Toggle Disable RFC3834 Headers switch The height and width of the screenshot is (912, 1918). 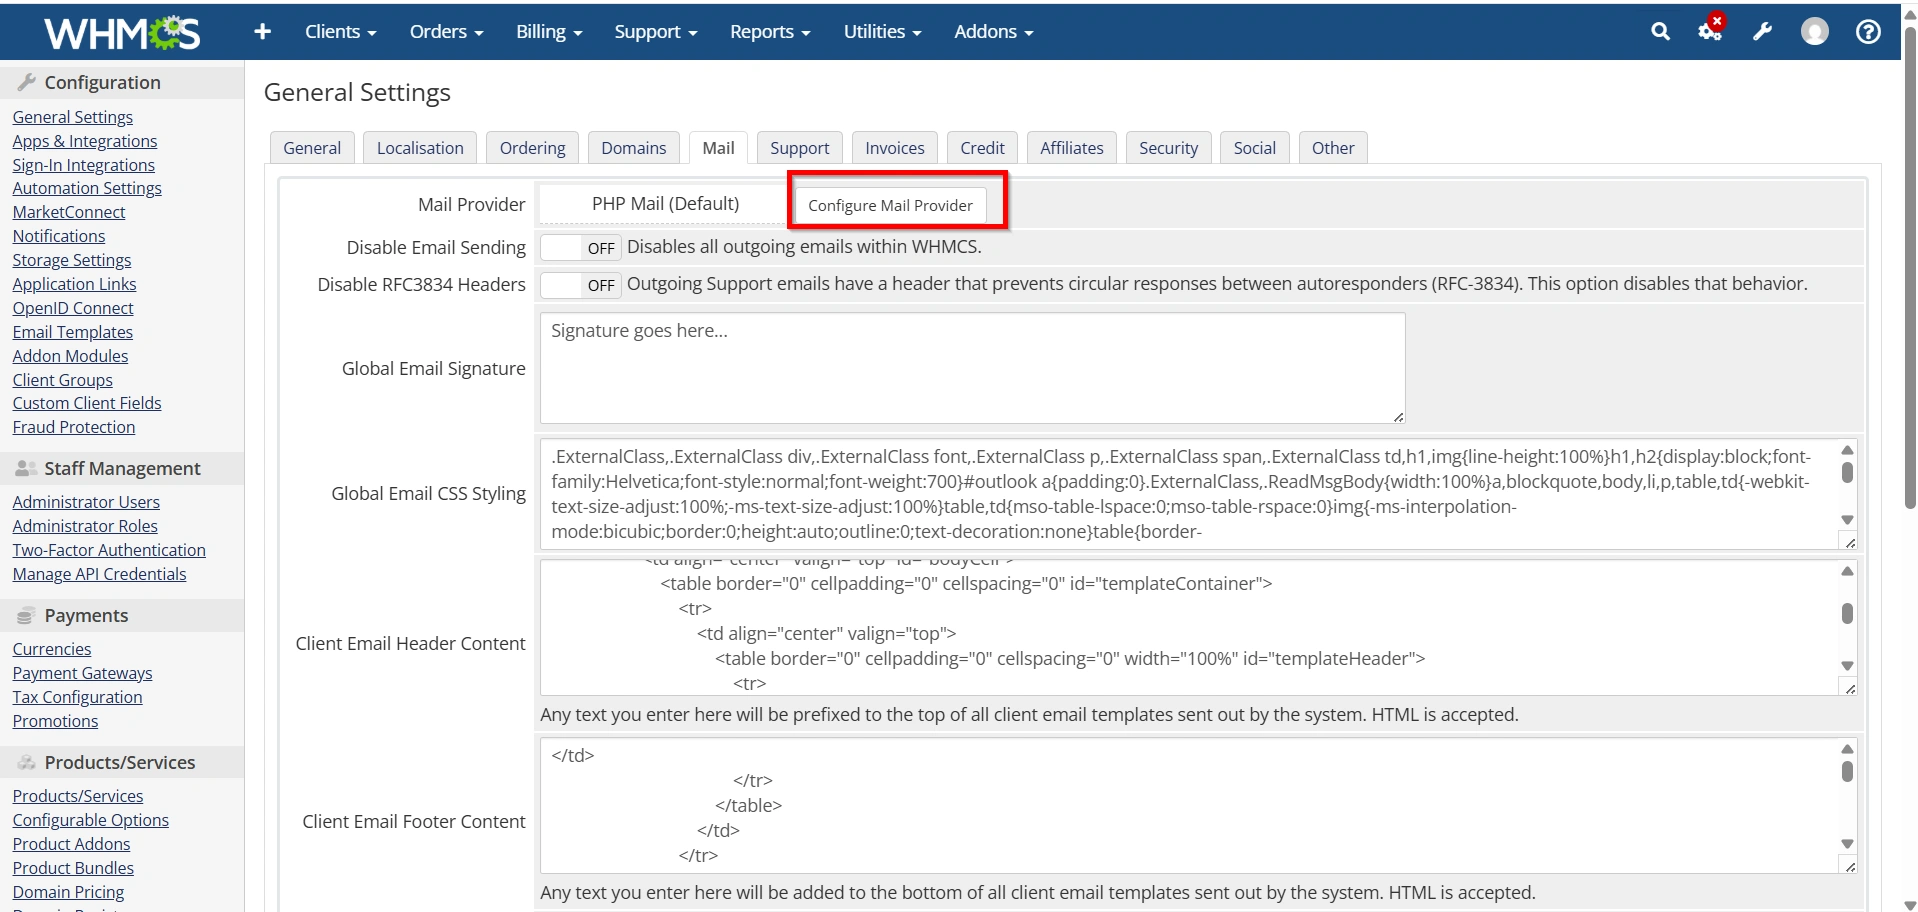point(581,285)
